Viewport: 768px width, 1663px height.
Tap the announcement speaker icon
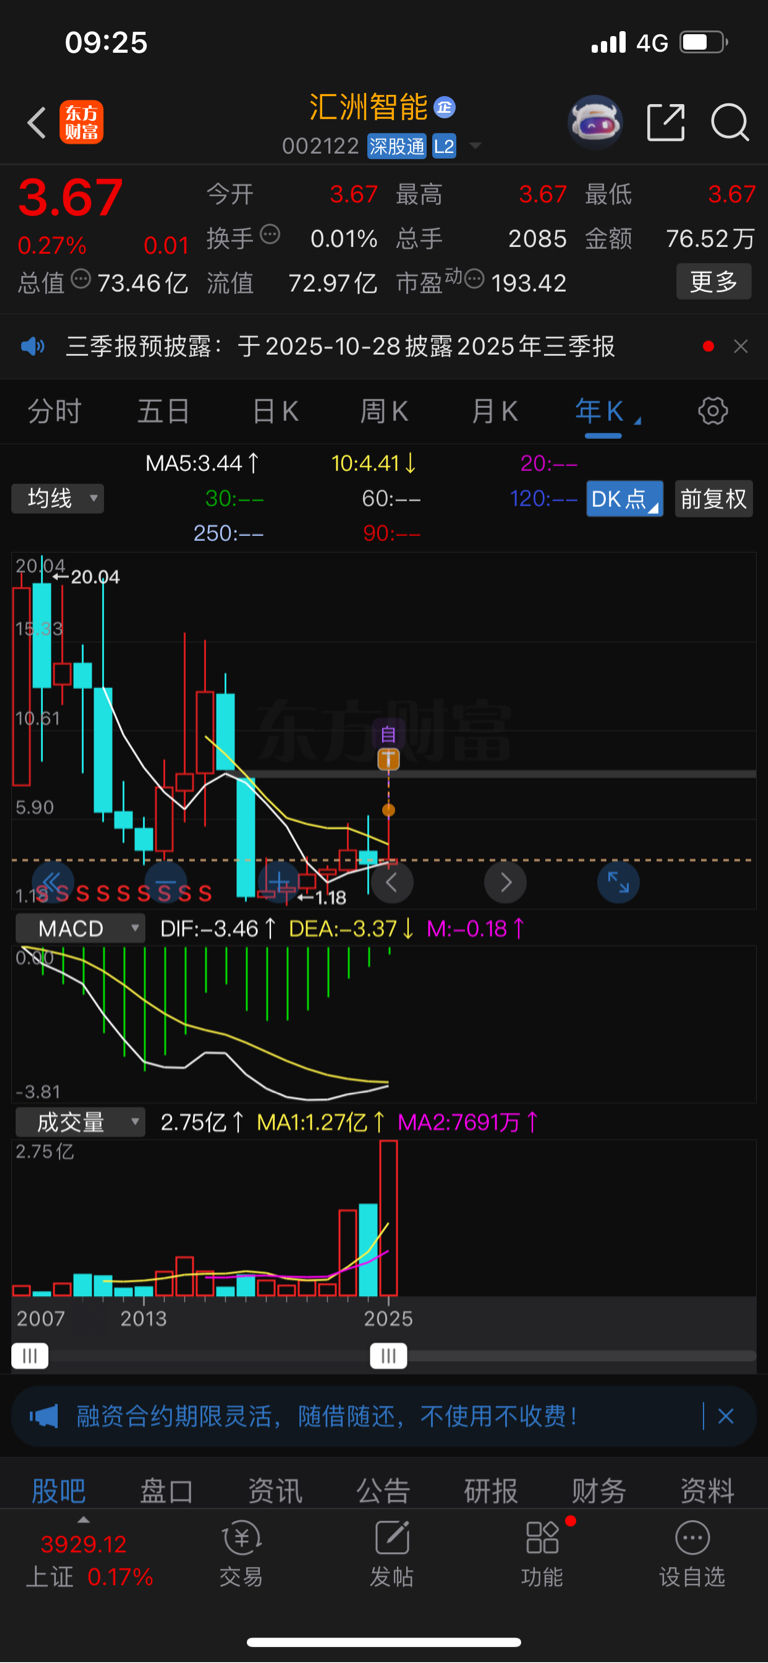pyautogui.click(x=33, y=346)
